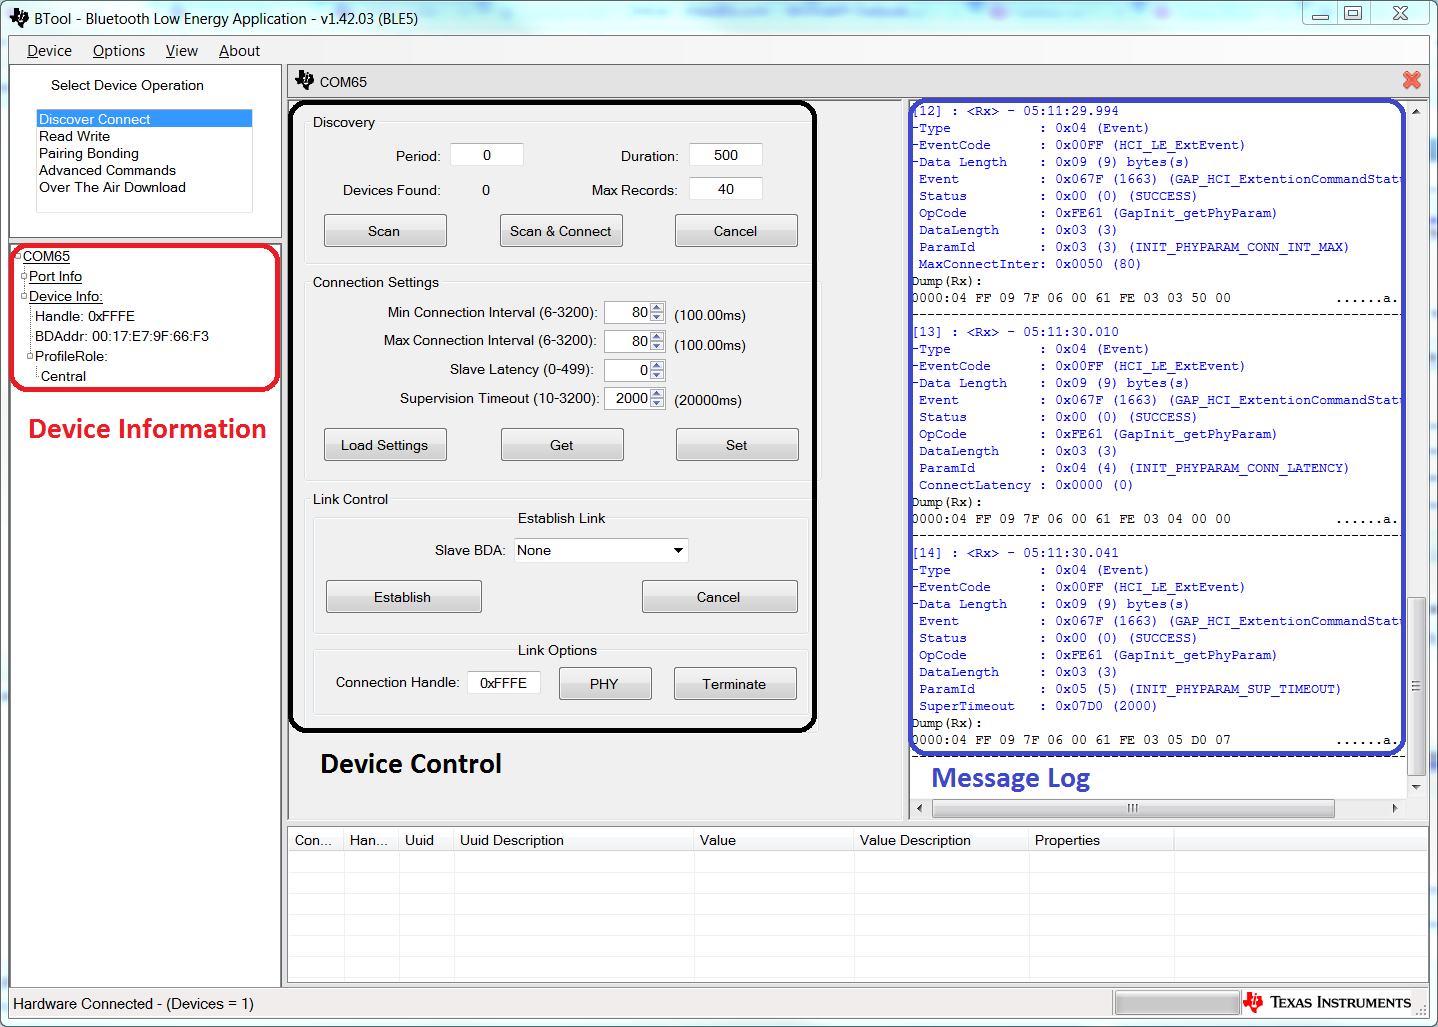Image resolution: width=1438 pixels, height=1027 pixels.
Task: Click the Value column header
Action: point(717,840)
